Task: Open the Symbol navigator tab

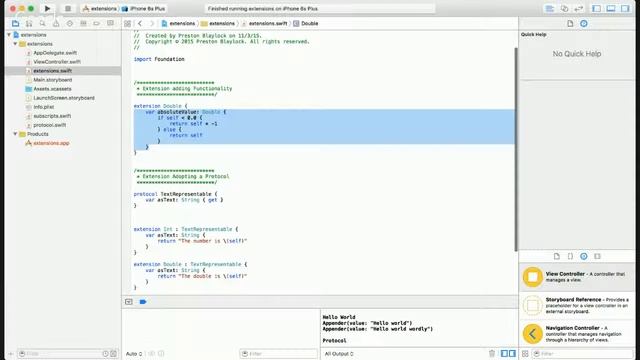Action: click(x=29, y=24)
